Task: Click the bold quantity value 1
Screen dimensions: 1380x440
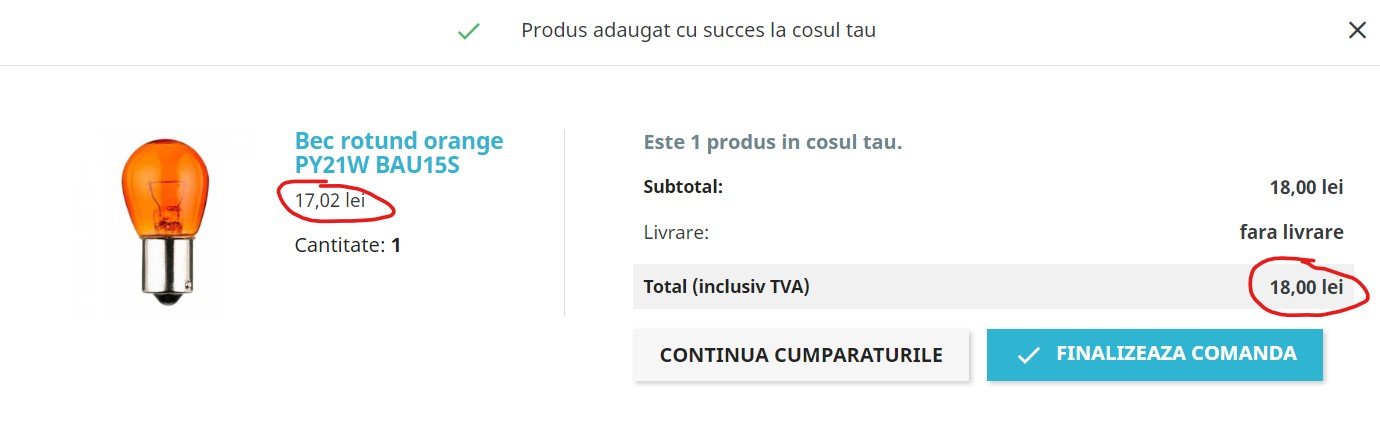Action: pyautogui.click(x=396, y=245)
